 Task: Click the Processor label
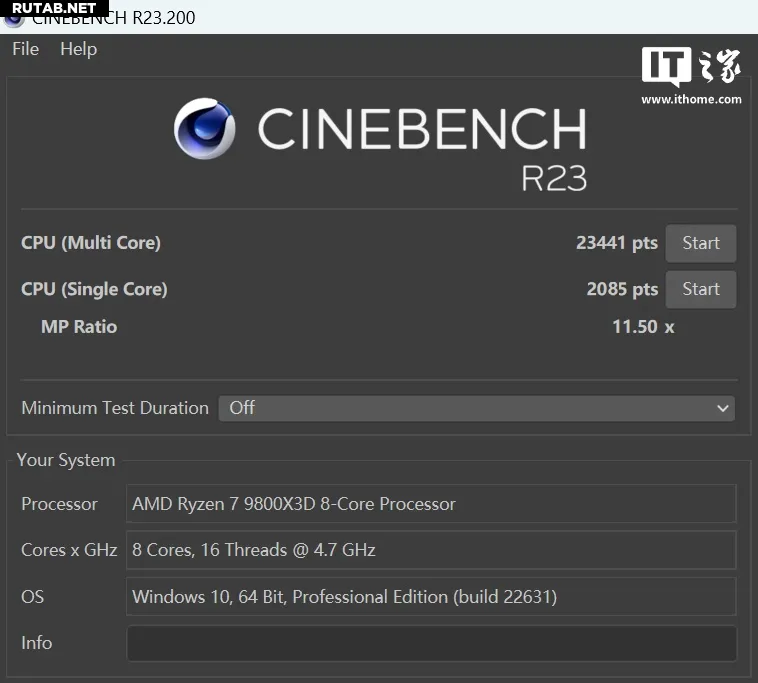59,504
